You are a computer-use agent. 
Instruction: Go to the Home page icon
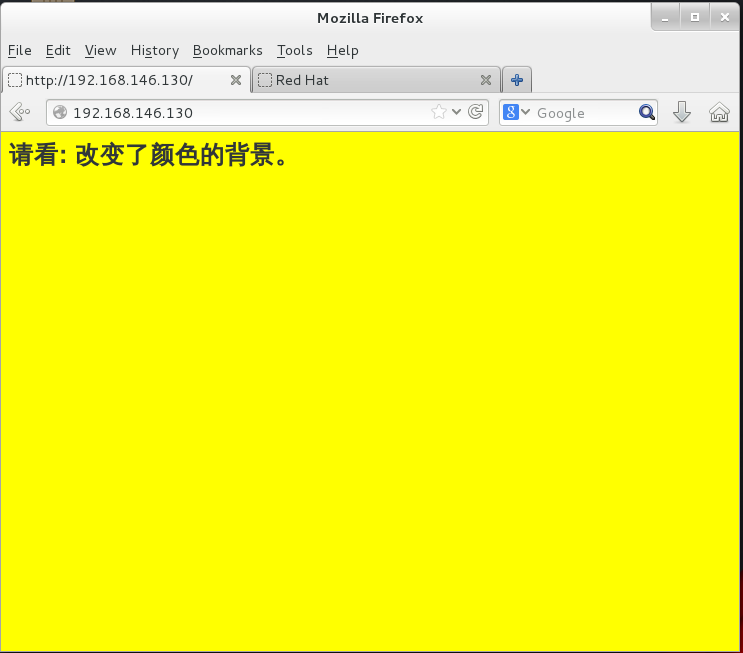pos(719,112)
